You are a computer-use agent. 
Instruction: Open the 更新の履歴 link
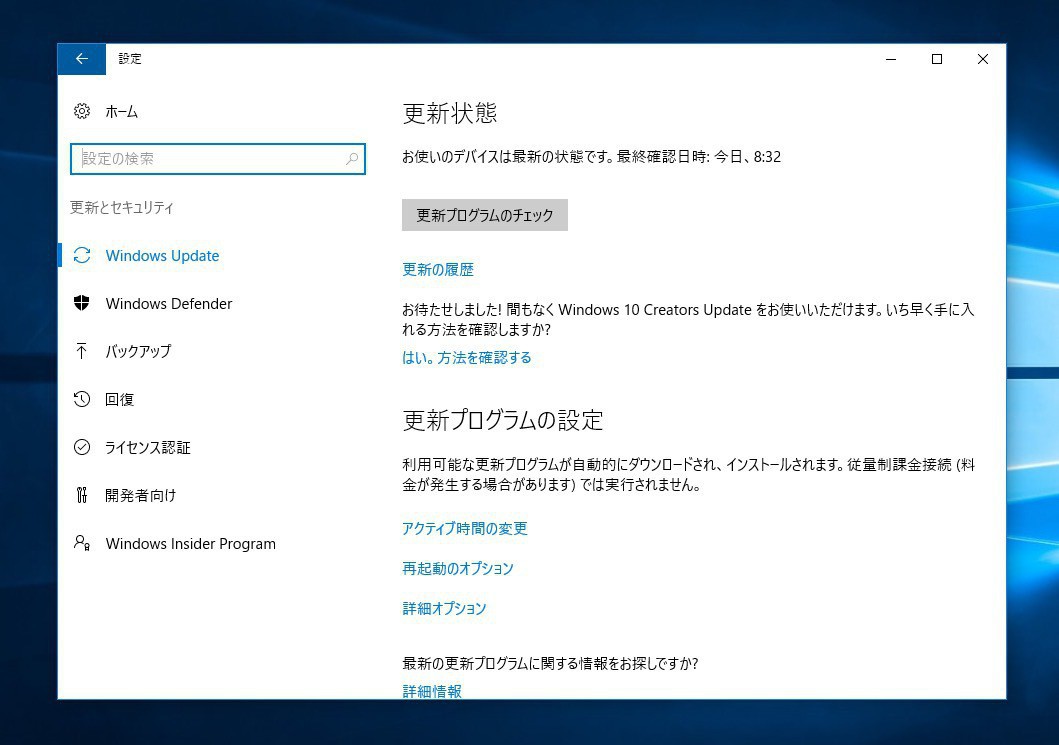pos(437,269)
